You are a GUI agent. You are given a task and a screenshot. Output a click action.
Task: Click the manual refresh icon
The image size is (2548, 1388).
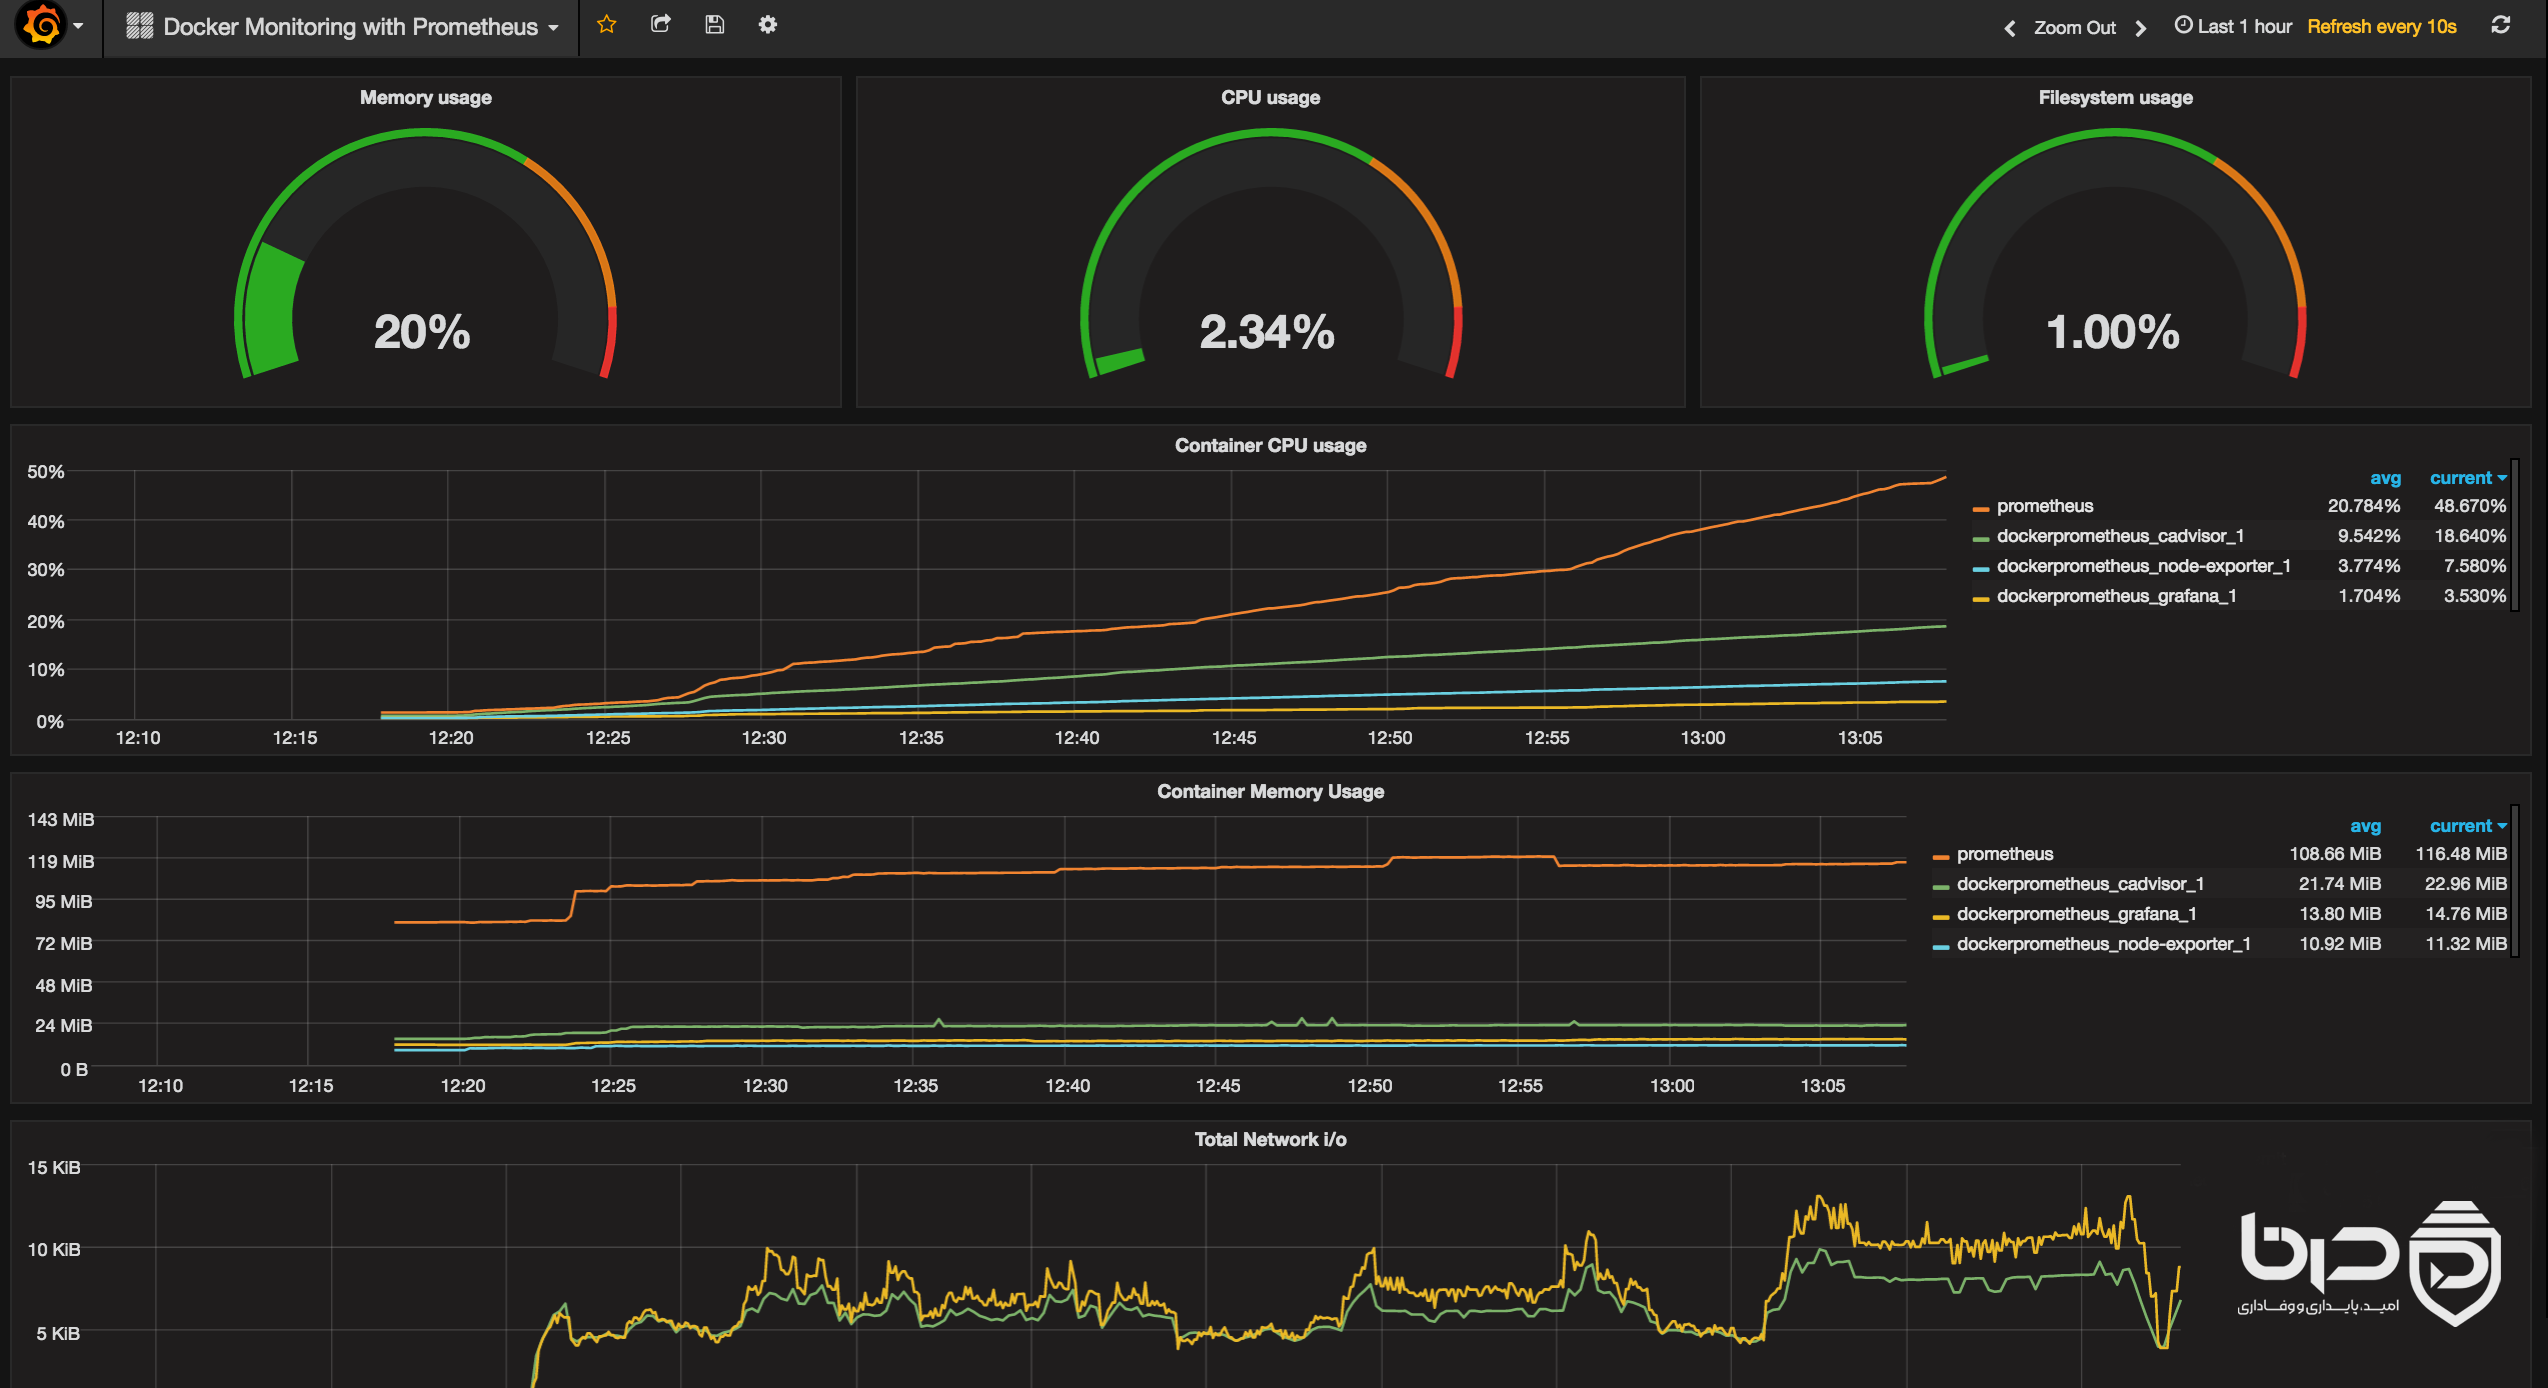2500,26
